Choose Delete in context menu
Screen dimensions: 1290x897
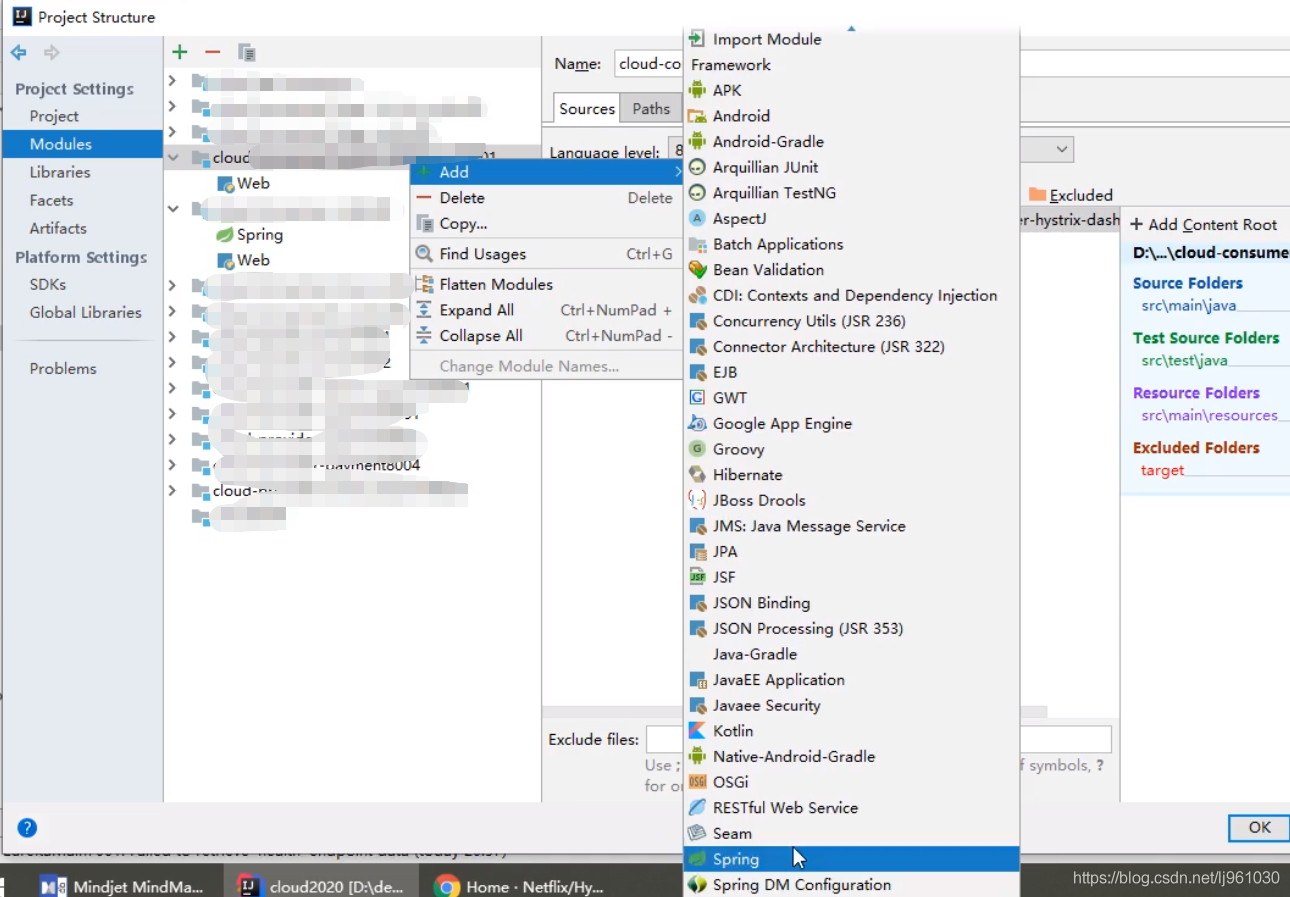[546, 198]
